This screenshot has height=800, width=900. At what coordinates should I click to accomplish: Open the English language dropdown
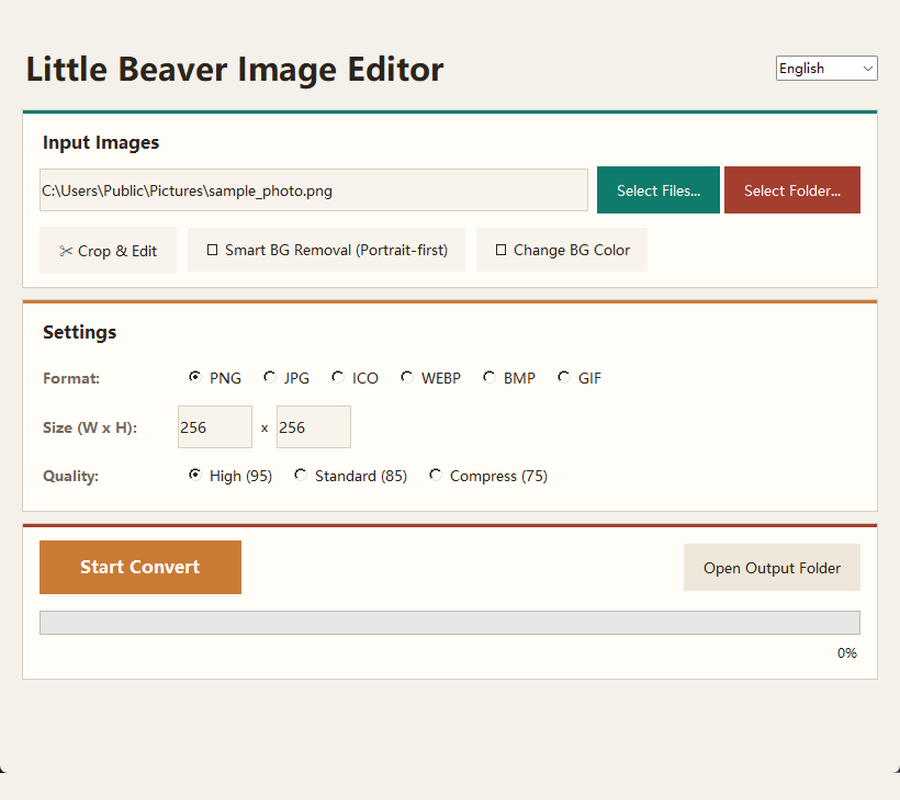826,68
